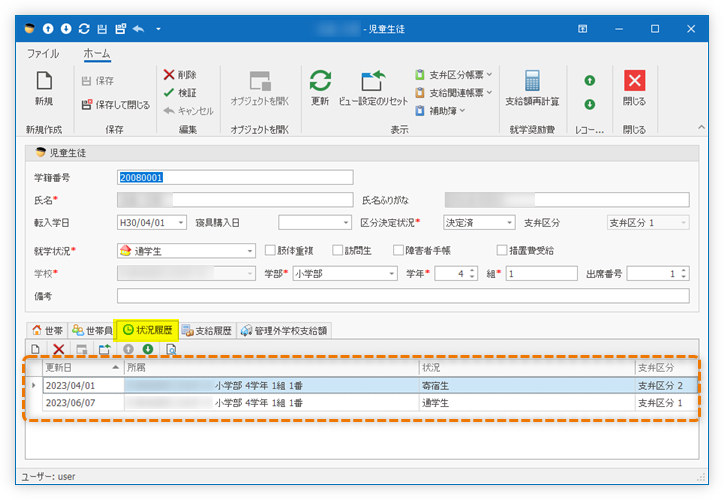Open 区分決定状況 dropdown
Viewport: 724px width, 500px height.
509,223
